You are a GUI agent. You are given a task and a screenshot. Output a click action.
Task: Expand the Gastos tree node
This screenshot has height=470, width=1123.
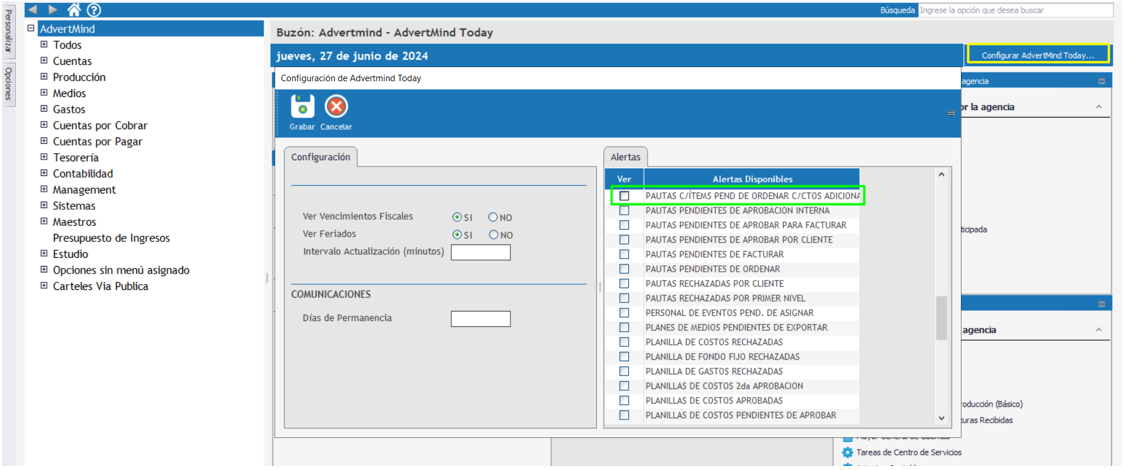pos(44,109)
